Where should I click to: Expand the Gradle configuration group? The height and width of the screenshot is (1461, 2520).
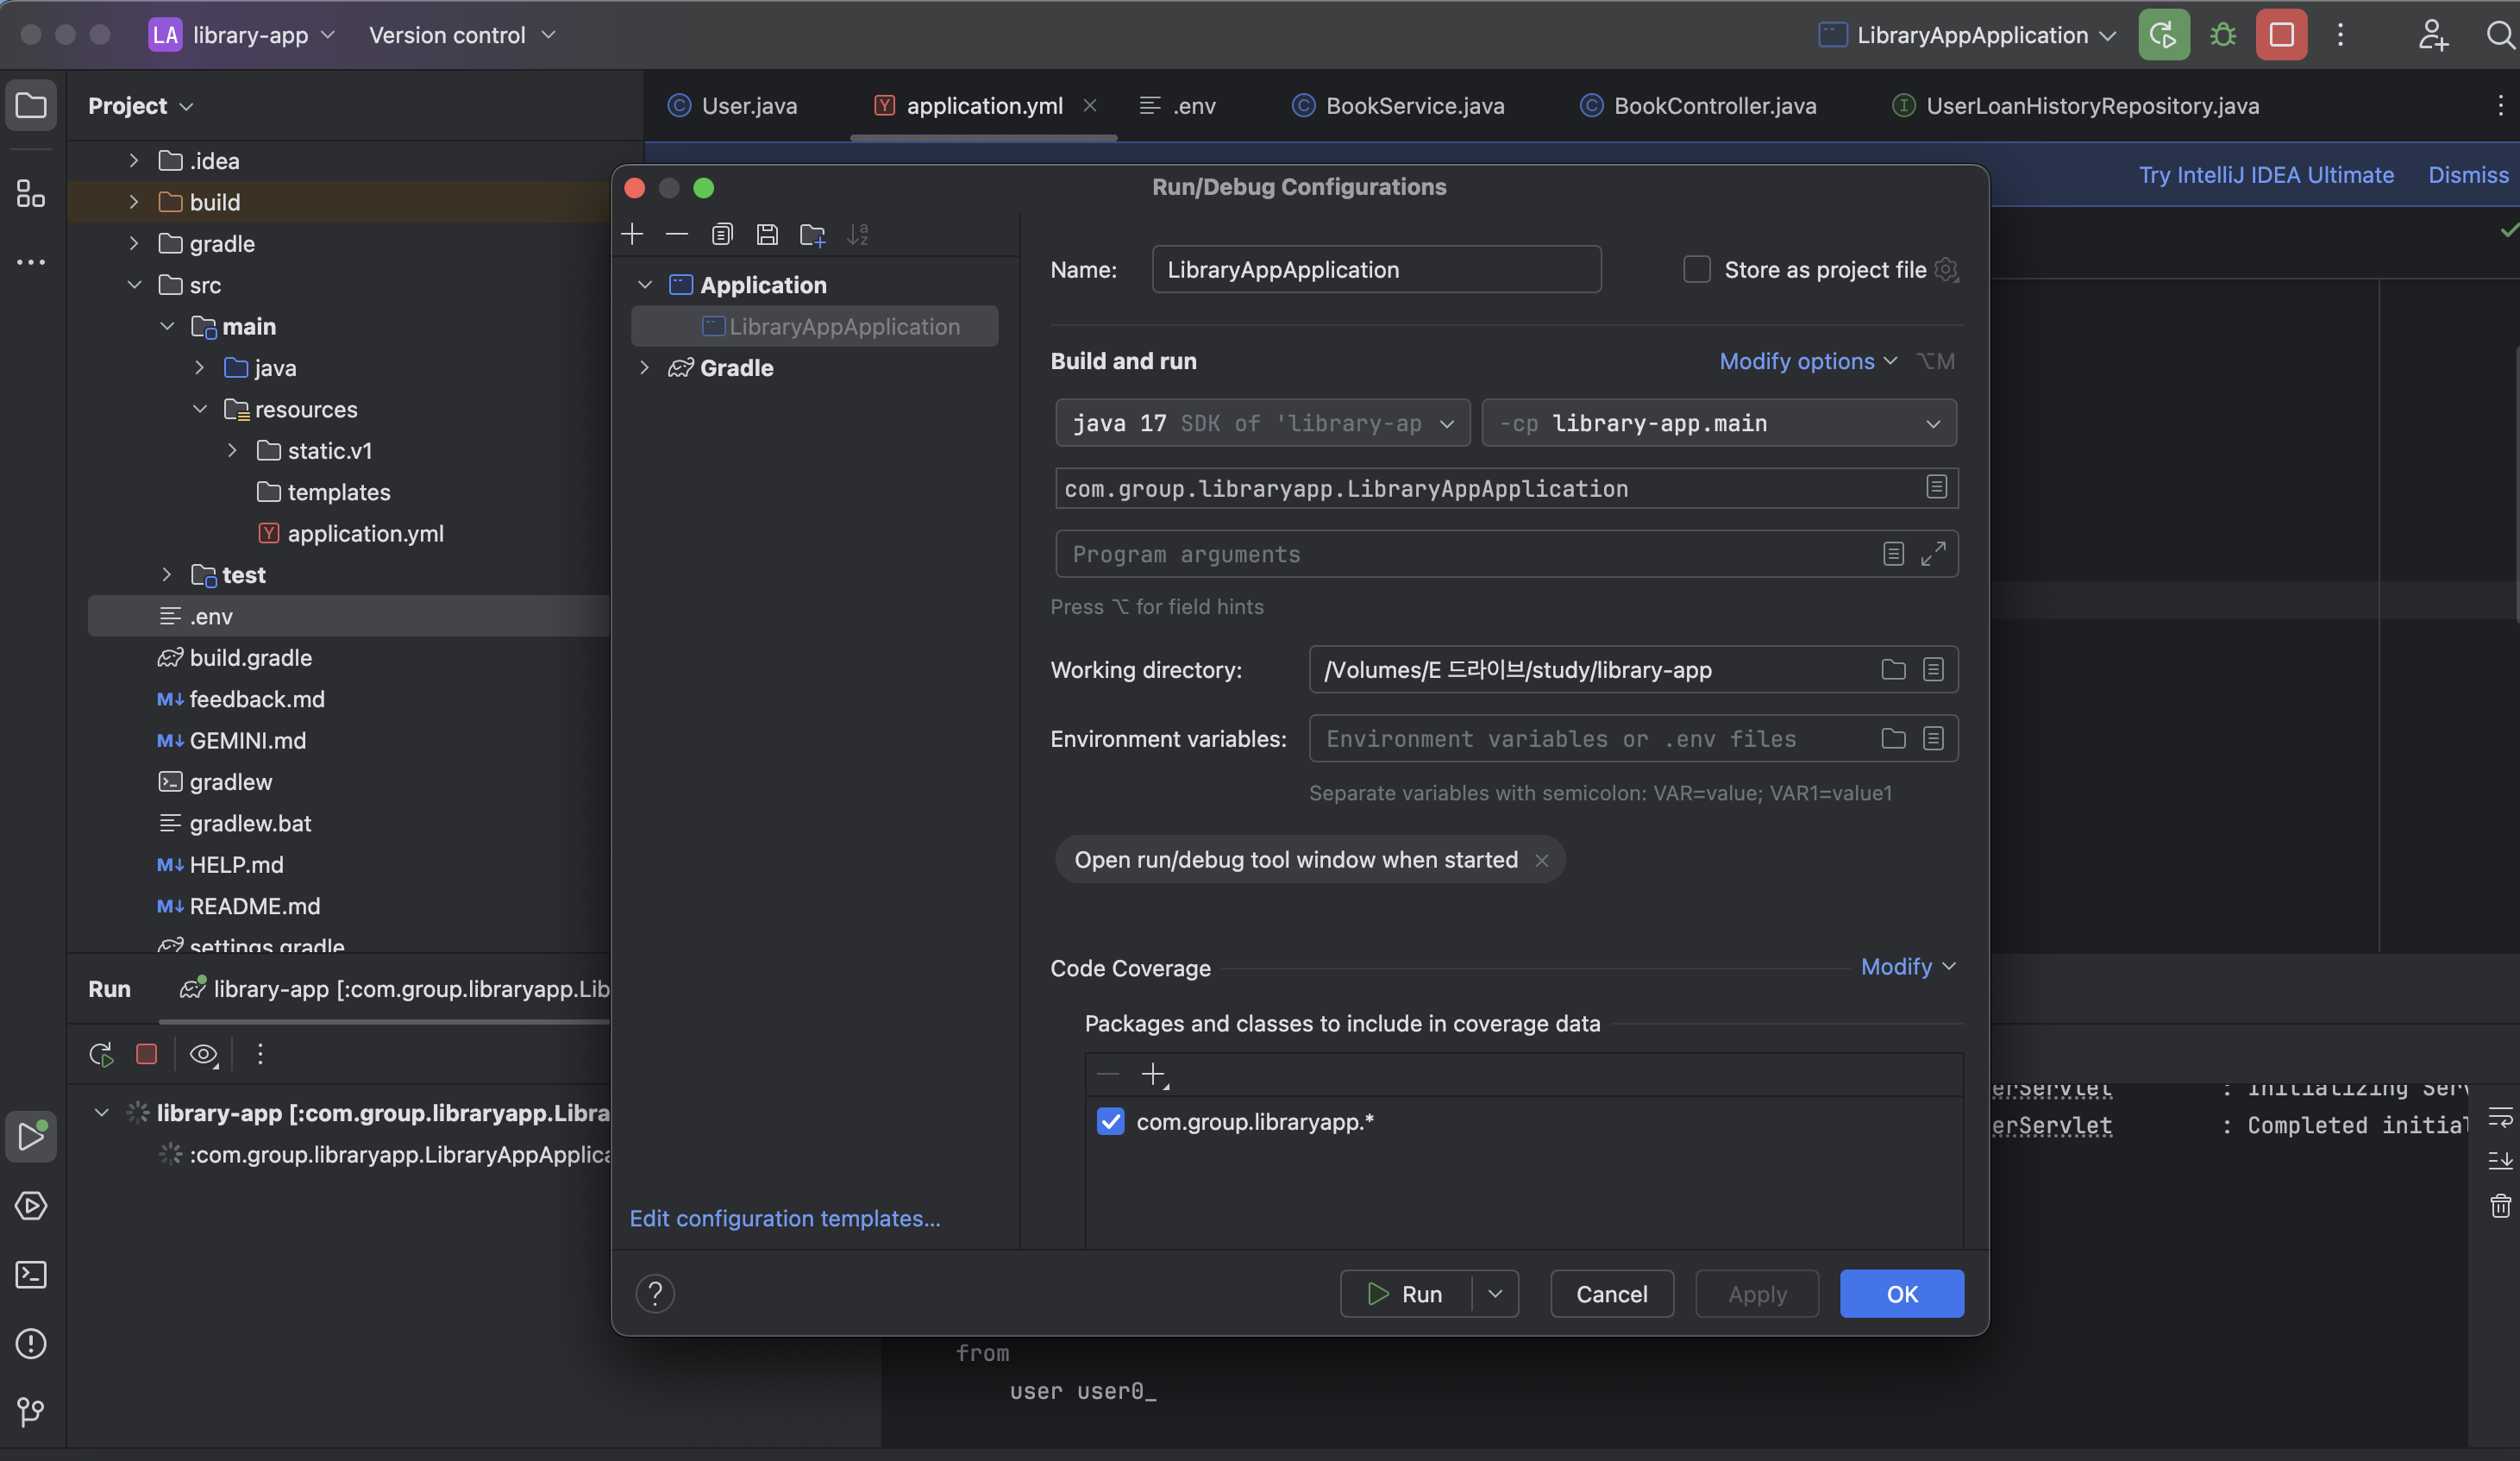tap(645, 368)
